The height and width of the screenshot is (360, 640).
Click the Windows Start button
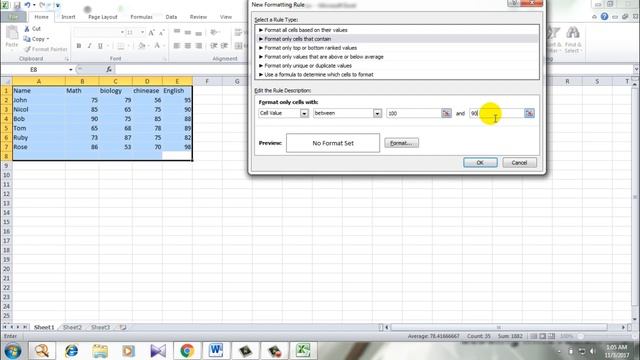pos(13,351)
